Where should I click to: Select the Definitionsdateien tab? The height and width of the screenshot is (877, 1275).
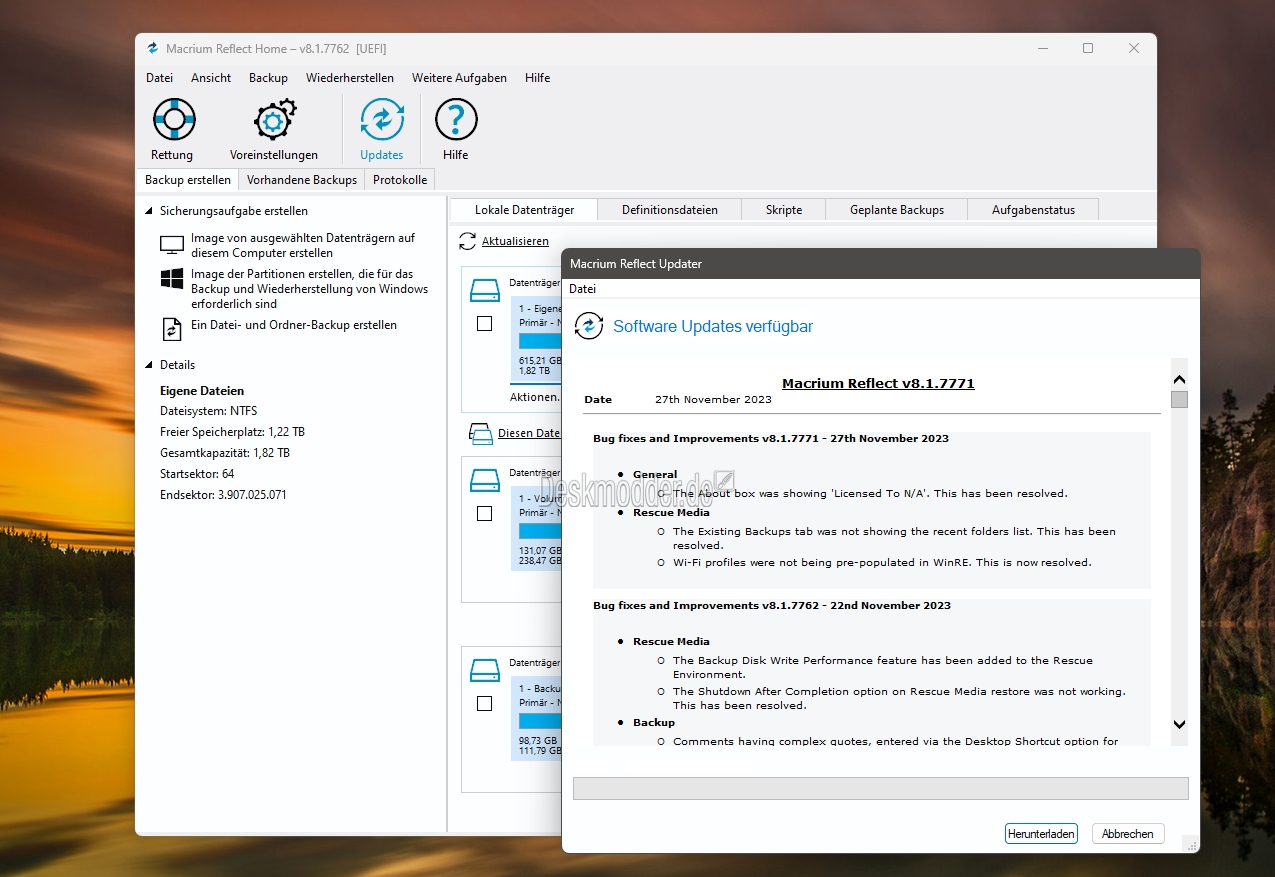pos(670,210)
